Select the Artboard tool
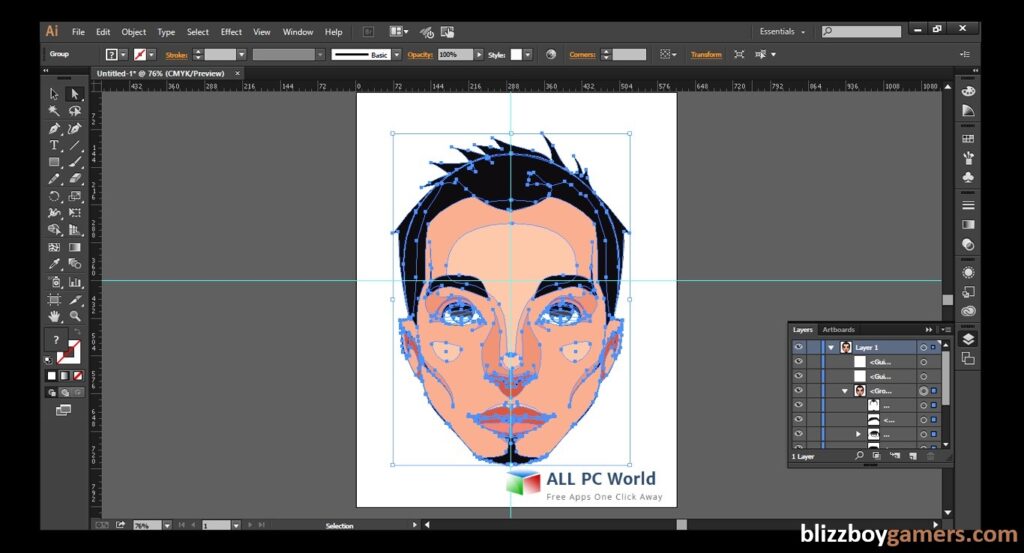 [x=54, y=300]
